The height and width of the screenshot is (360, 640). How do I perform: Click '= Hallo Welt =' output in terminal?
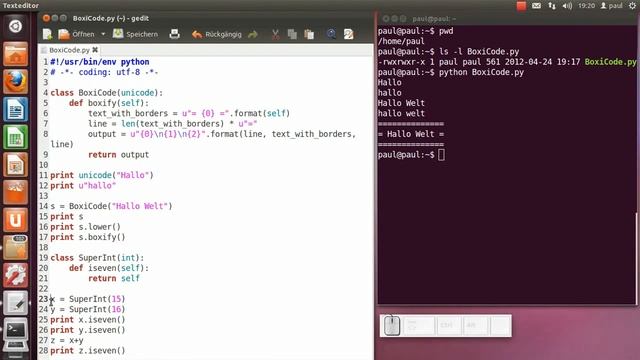click(x=411, y=134)
